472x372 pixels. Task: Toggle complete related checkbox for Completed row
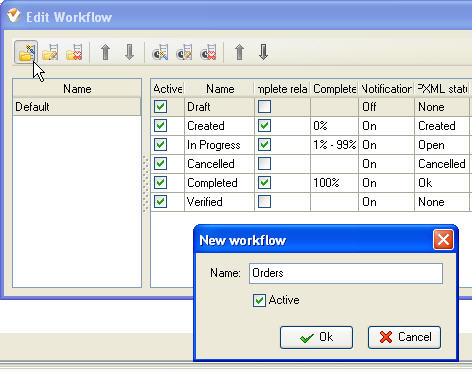click(x=264, y=183)
